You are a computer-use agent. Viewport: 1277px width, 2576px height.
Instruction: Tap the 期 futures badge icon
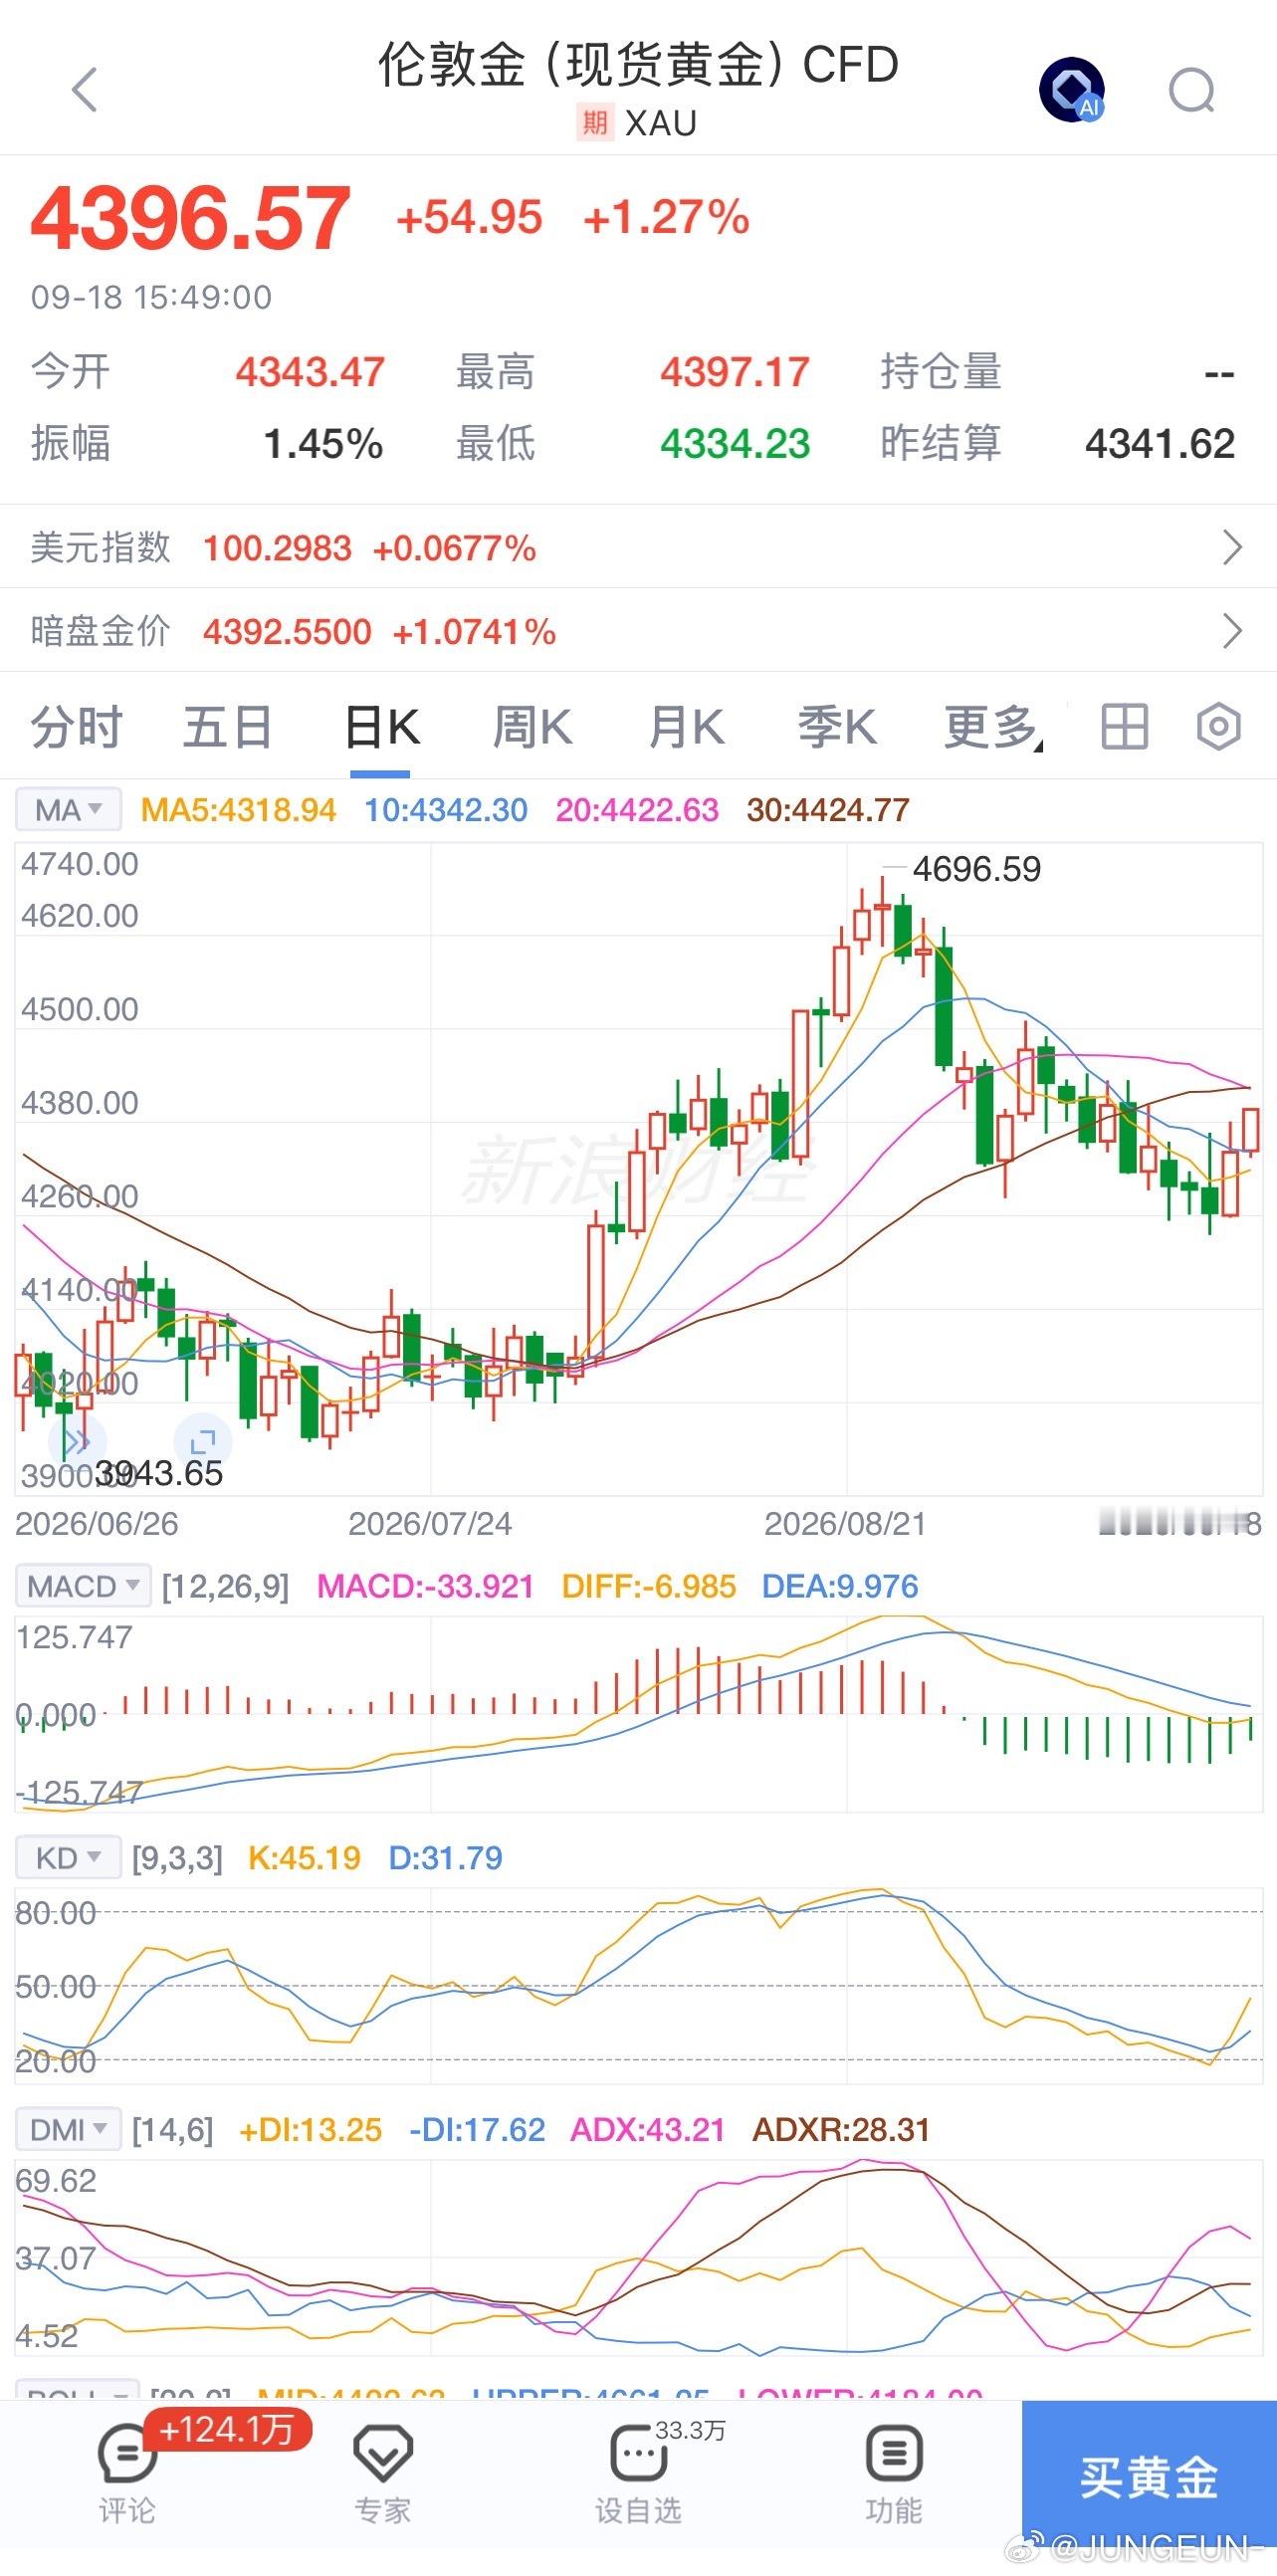tap(595, 123)
